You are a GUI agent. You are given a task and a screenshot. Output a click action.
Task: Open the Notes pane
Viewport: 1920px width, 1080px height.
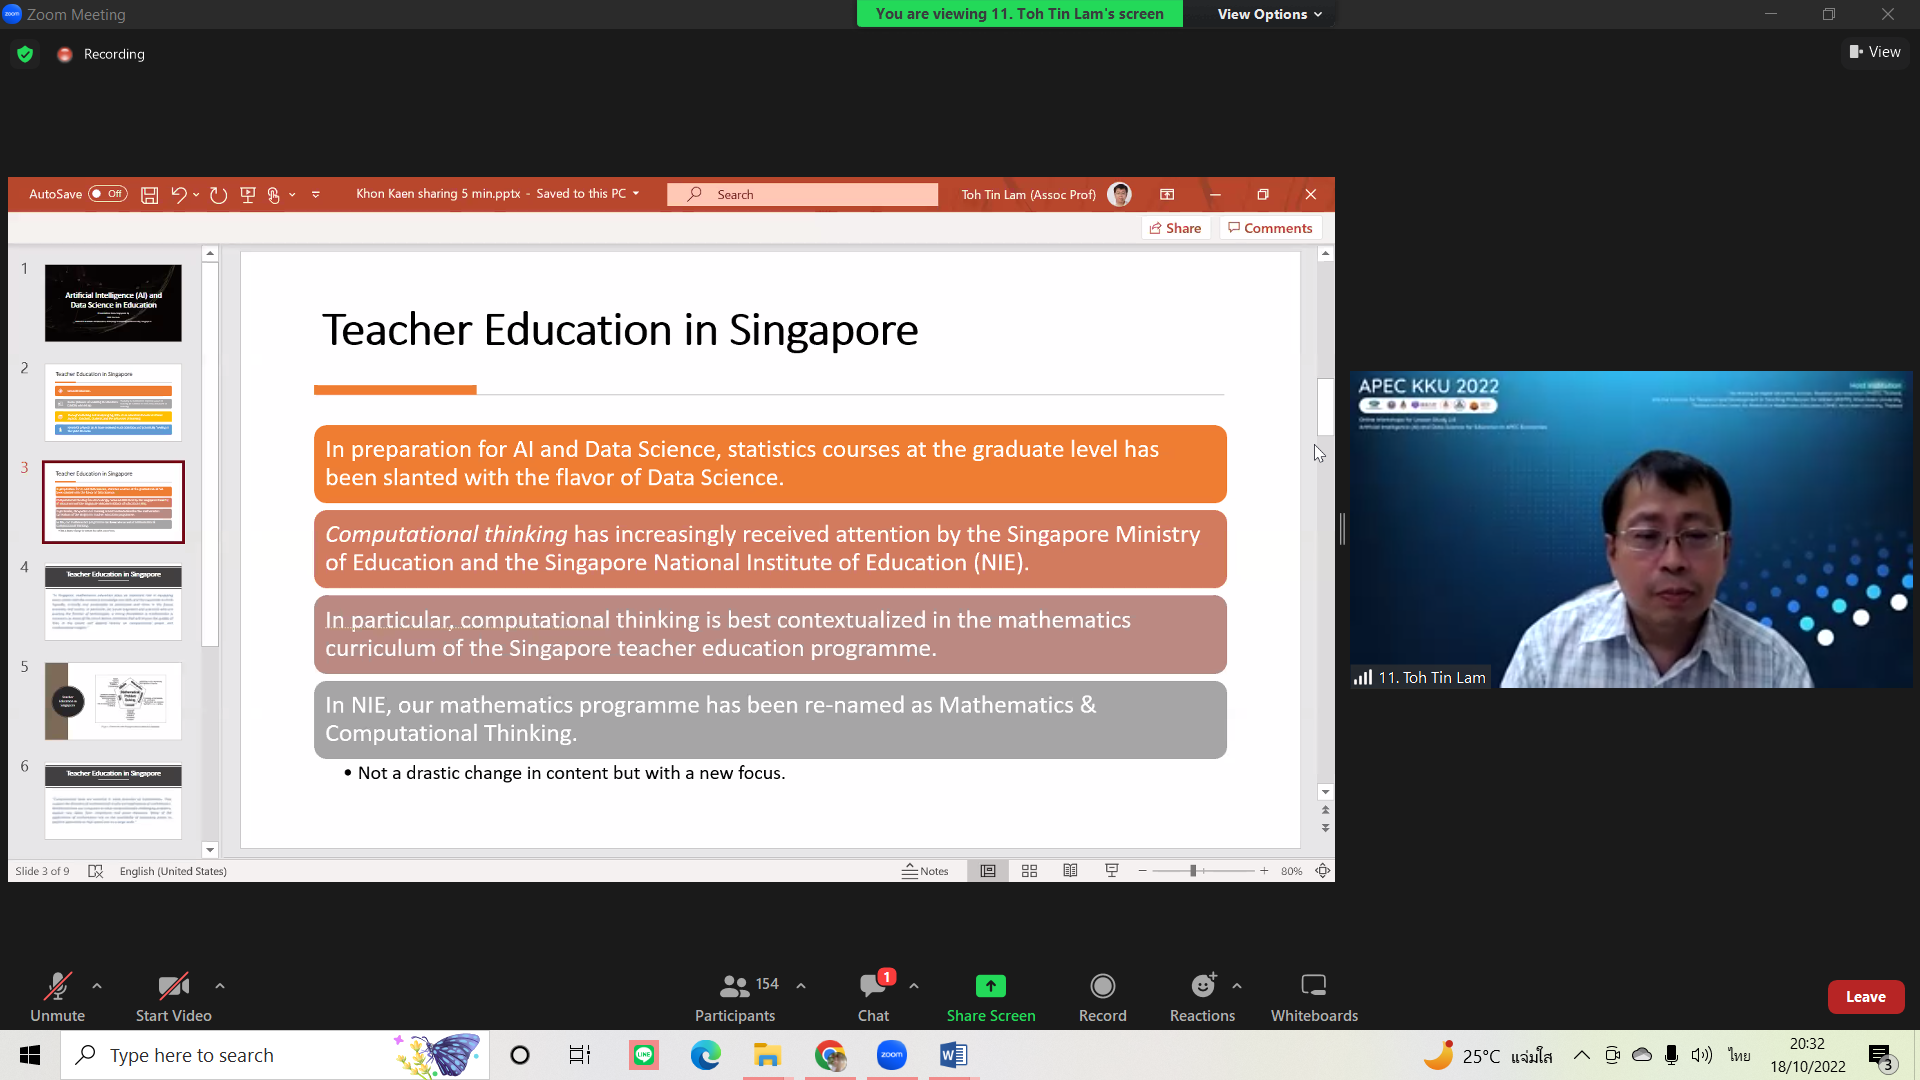(925, 871)
